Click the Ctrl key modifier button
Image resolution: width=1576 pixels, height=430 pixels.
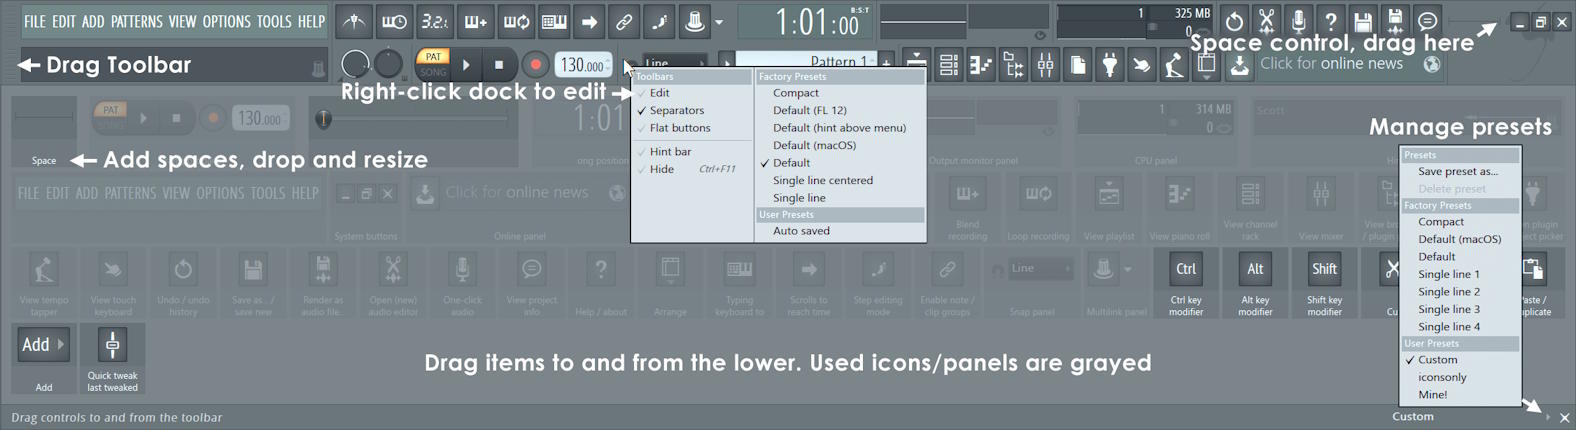tap(1186, 270)
